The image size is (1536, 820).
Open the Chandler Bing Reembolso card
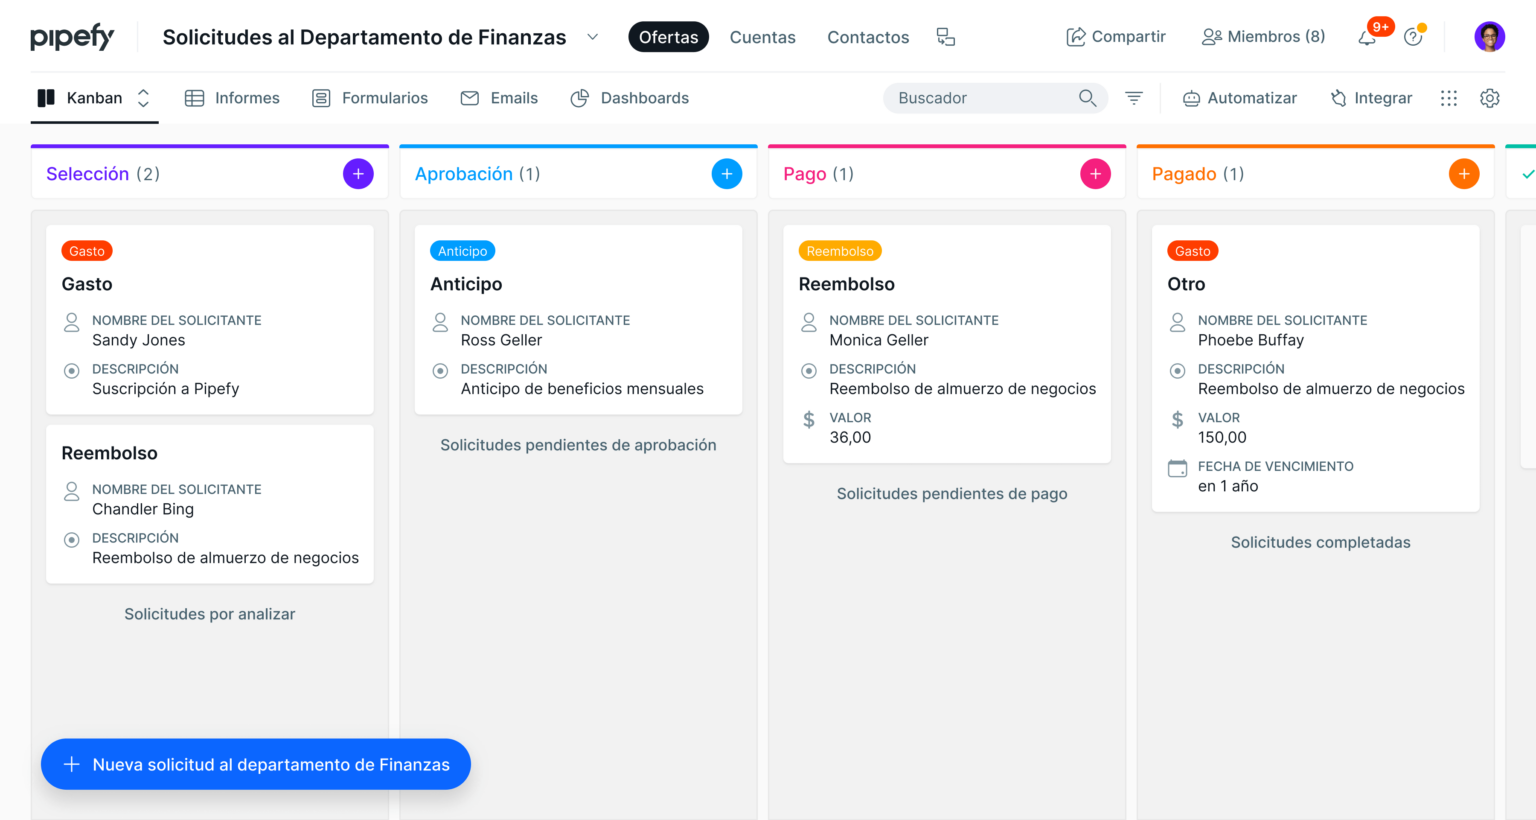tap(210, 504)
